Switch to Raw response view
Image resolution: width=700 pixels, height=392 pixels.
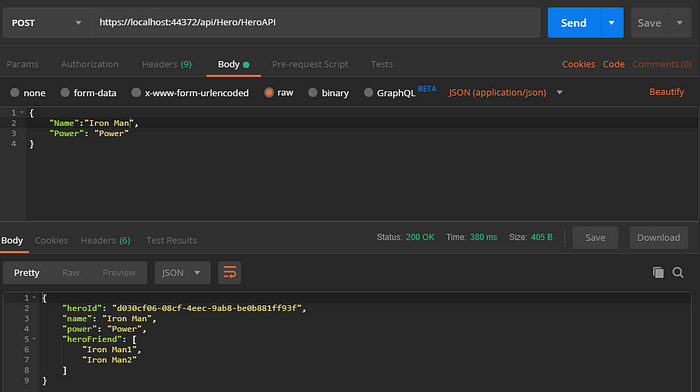71,273
